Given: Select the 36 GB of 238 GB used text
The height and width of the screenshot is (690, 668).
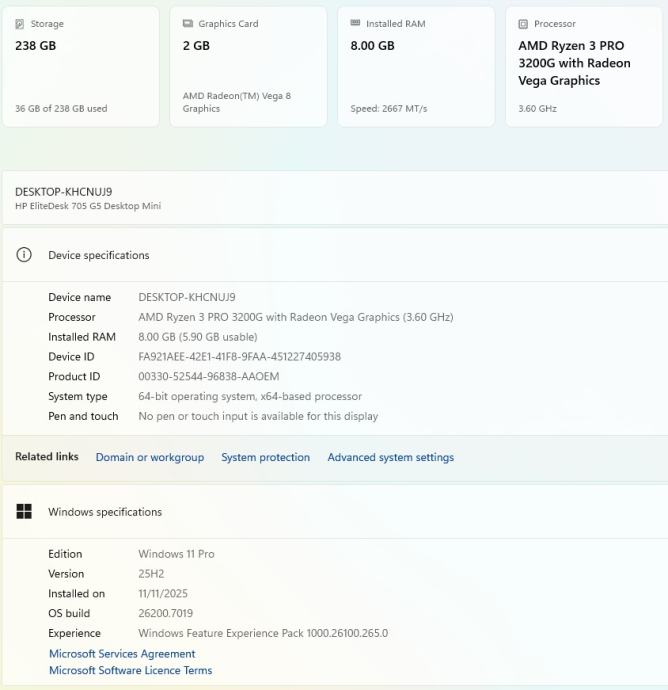Looking at the screenshot, I should pyautogui.click(x=61, y=108).
